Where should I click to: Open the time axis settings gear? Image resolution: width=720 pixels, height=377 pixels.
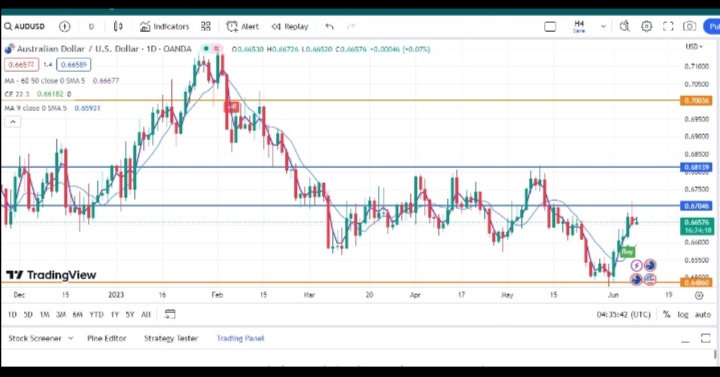699,295
